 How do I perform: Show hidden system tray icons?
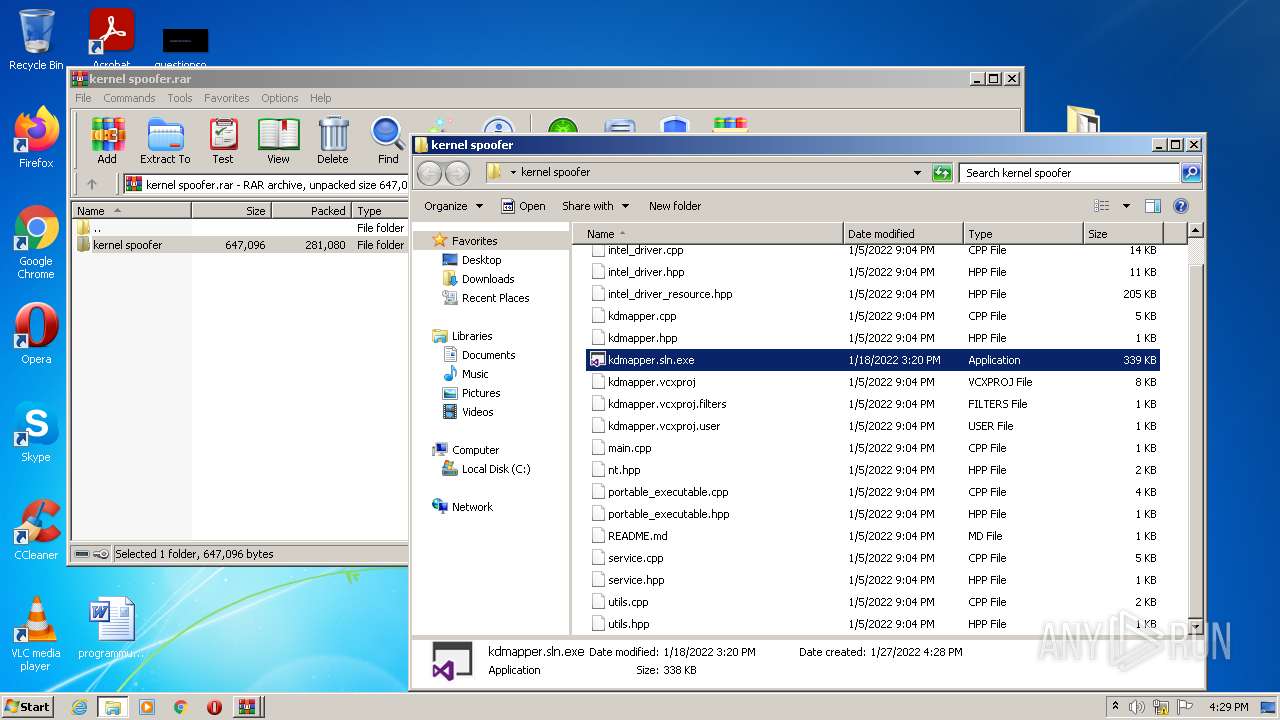(x=1115, y=707)
